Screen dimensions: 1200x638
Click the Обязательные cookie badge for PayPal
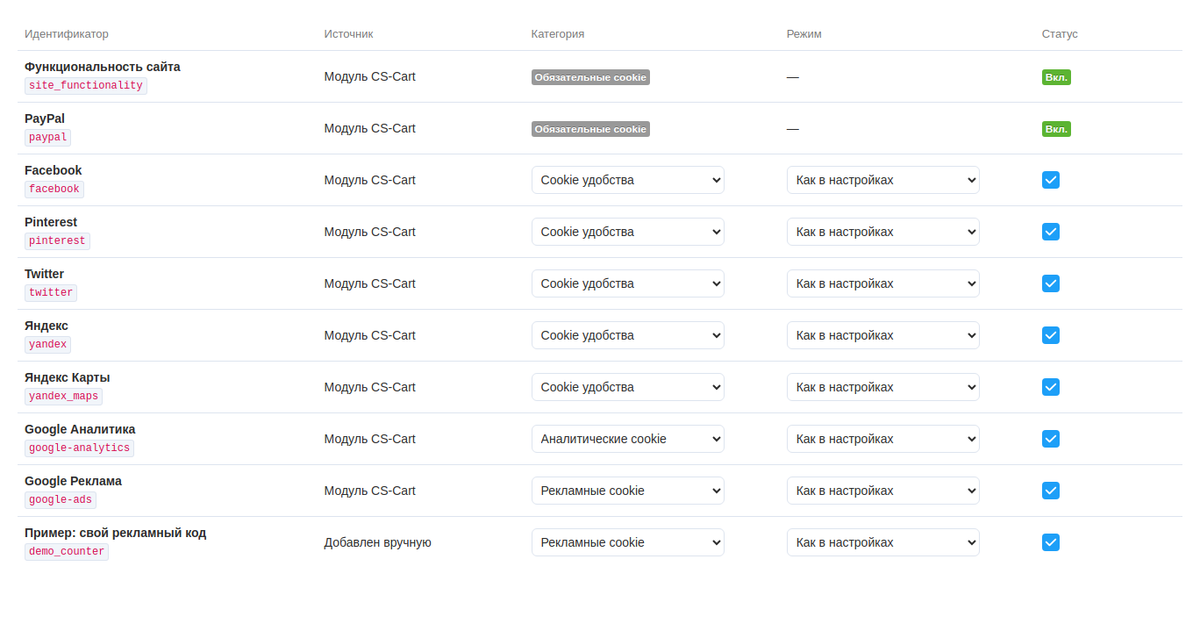point(590,129)
